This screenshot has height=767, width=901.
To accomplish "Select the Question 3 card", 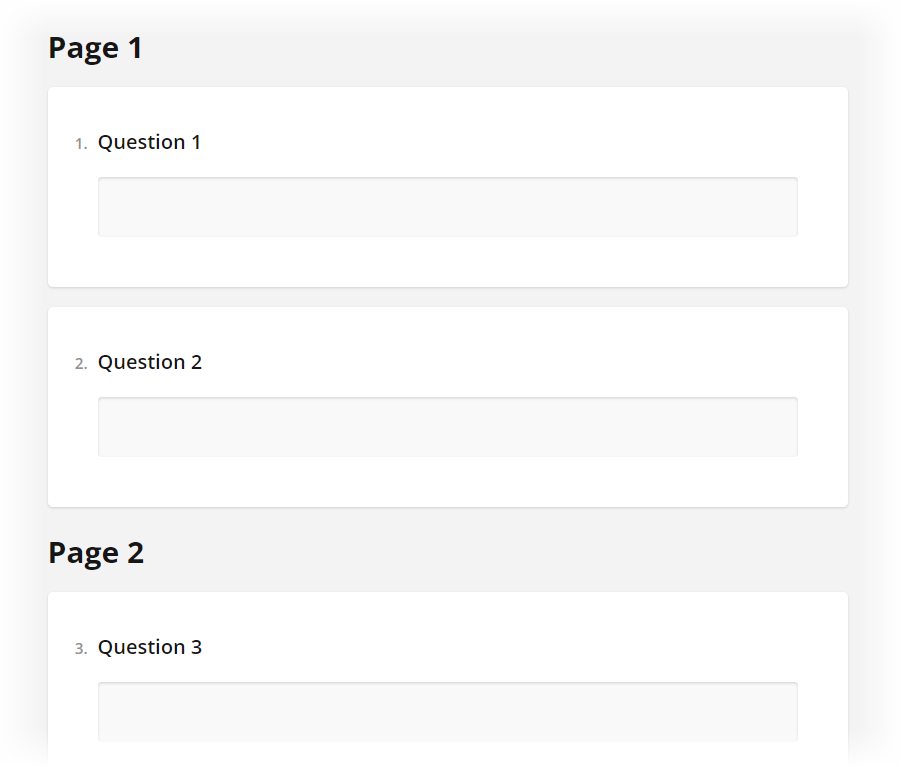I will click(x=447, y=680).
